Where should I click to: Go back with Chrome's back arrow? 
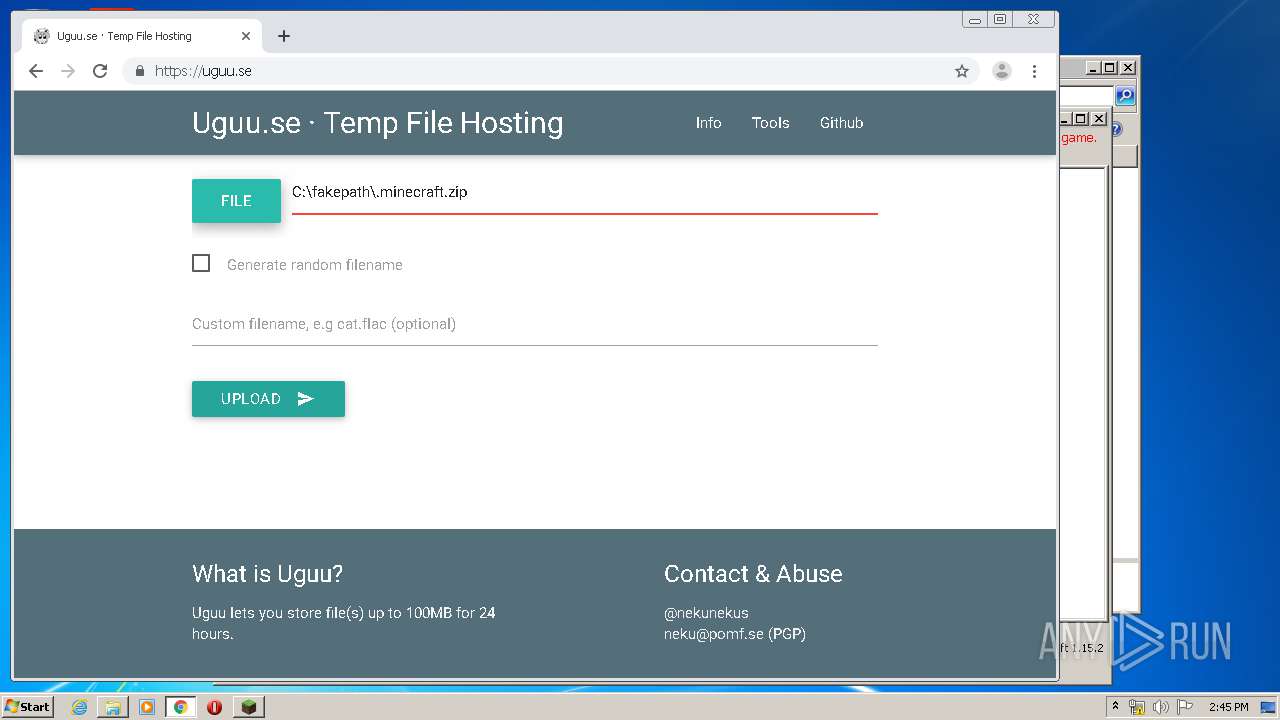36,71
